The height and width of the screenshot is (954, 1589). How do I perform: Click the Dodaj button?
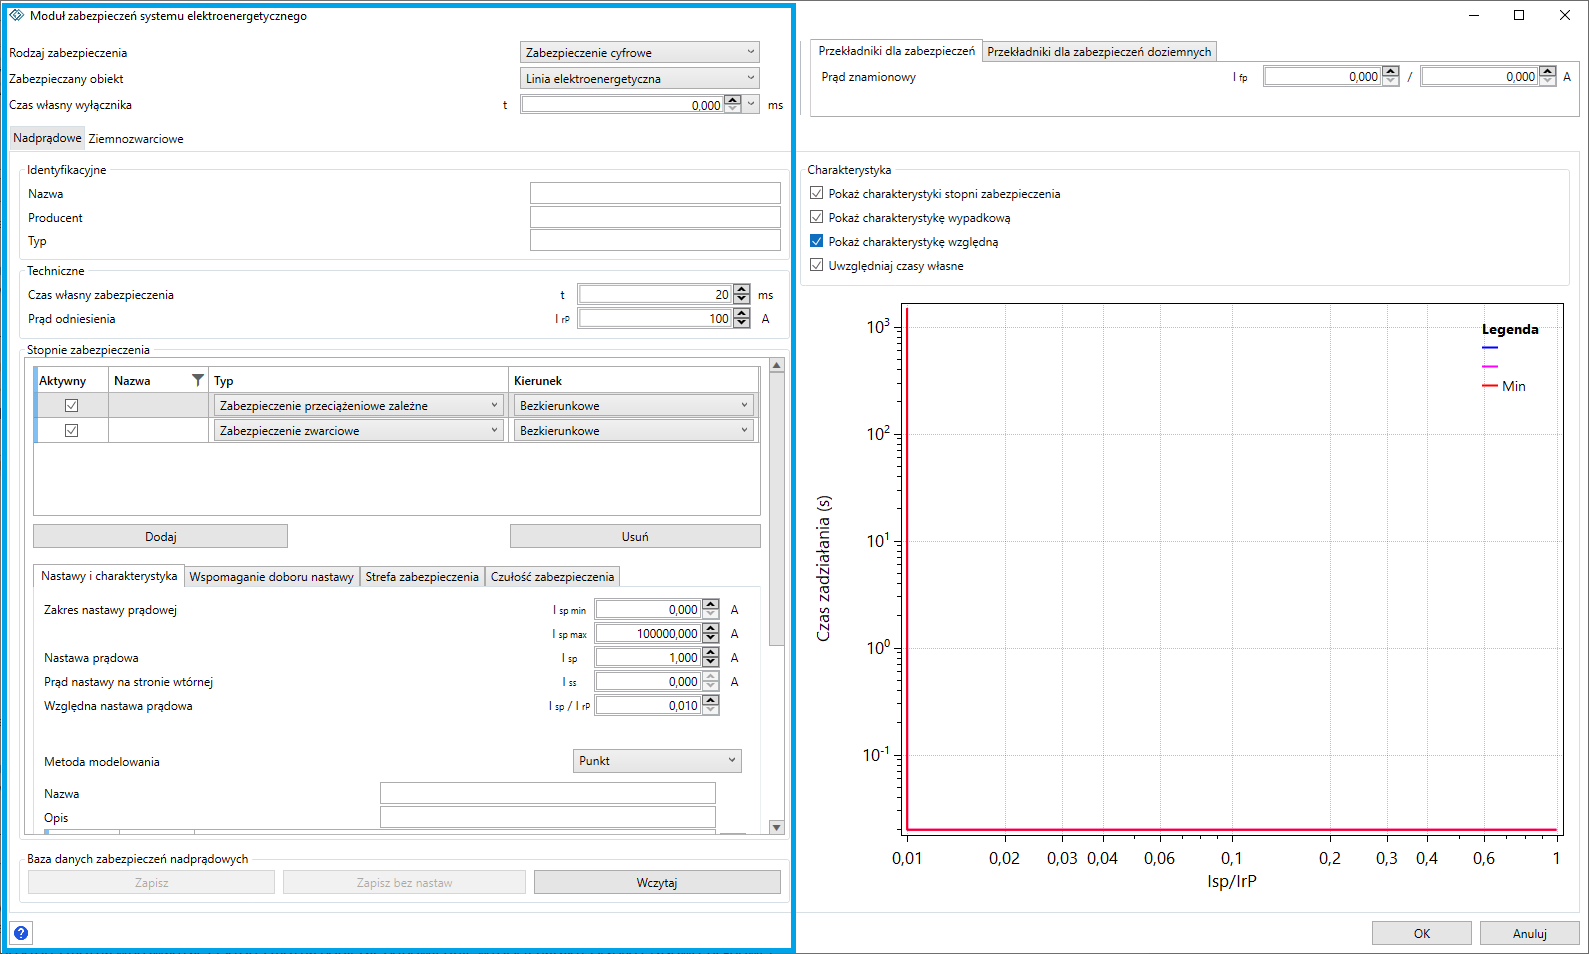click(160, 536)
